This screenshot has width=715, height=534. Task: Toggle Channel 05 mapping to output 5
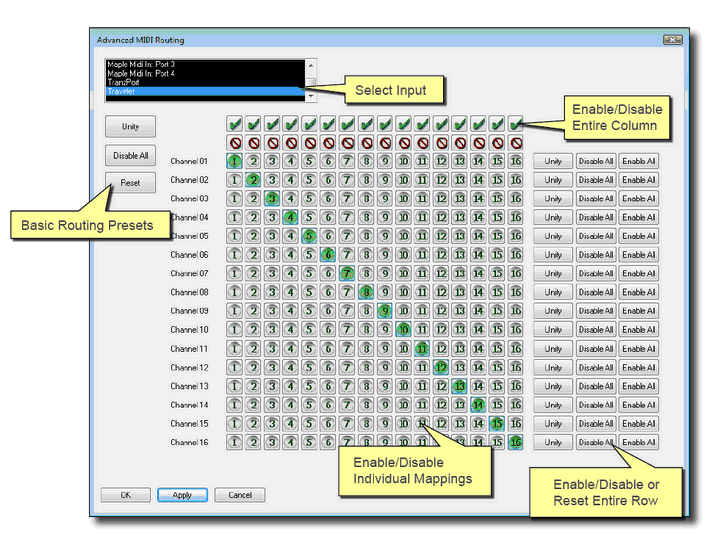(310, 236)
